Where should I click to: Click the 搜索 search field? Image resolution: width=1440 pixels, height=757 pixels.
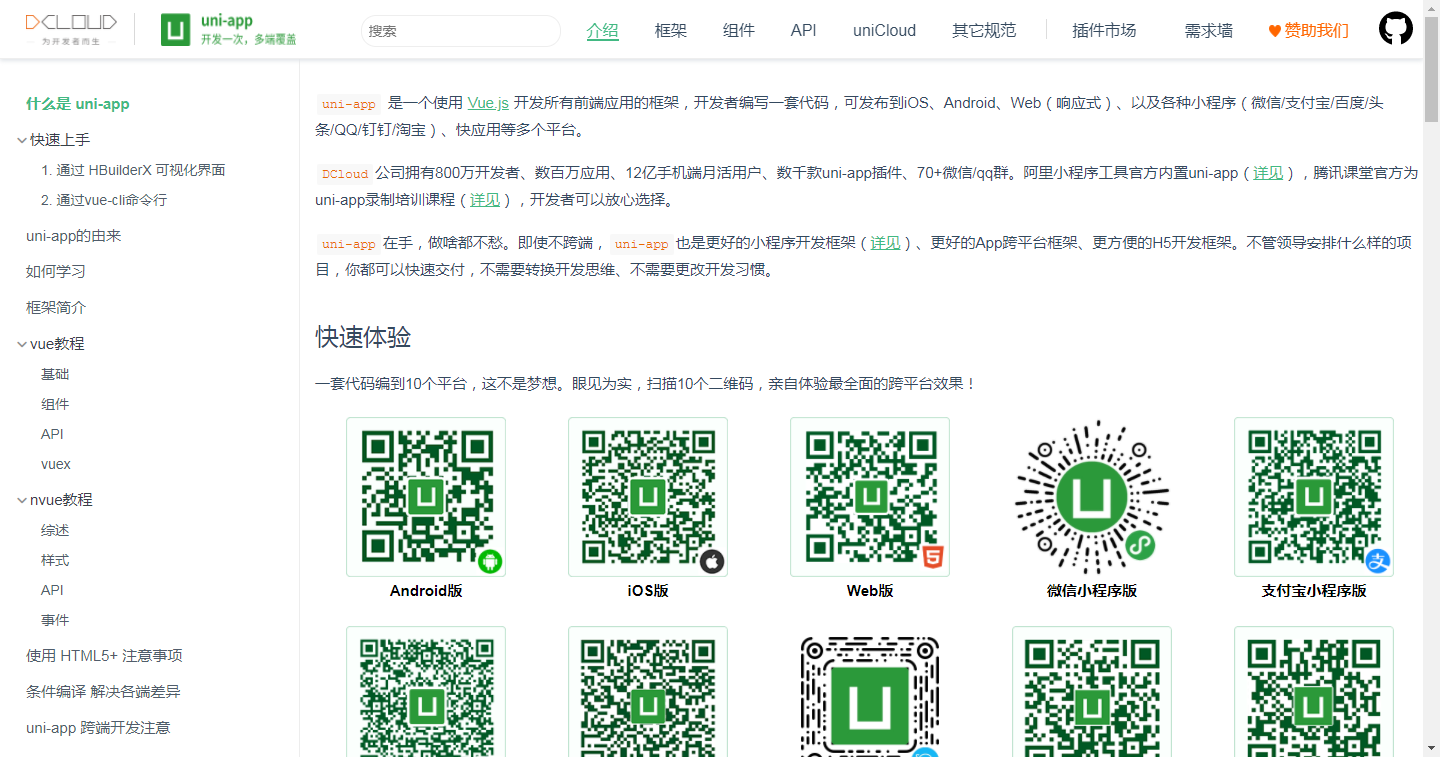pyautogui.click(x=461, y=31)
